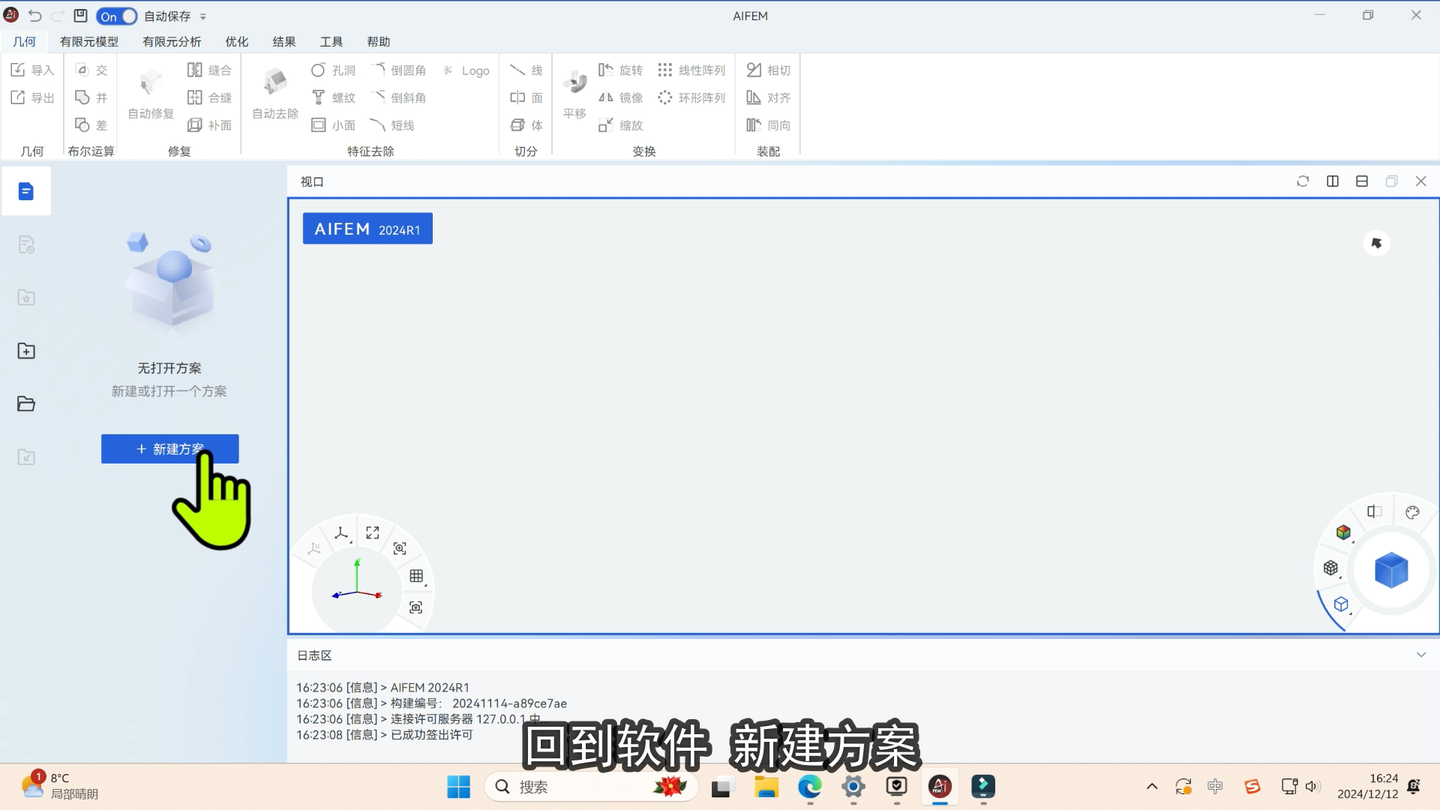
Task: Click the open-folder sidebar icon
Action: point(26,404)
